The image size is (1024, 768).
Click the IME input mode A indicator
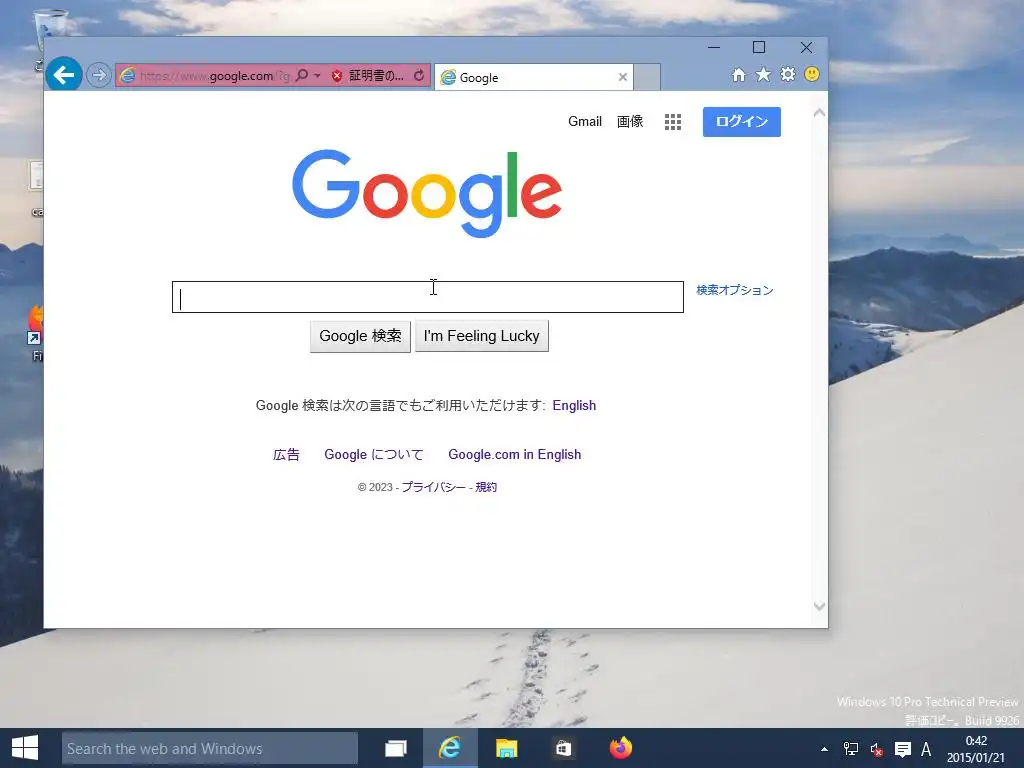pos(926,749)
